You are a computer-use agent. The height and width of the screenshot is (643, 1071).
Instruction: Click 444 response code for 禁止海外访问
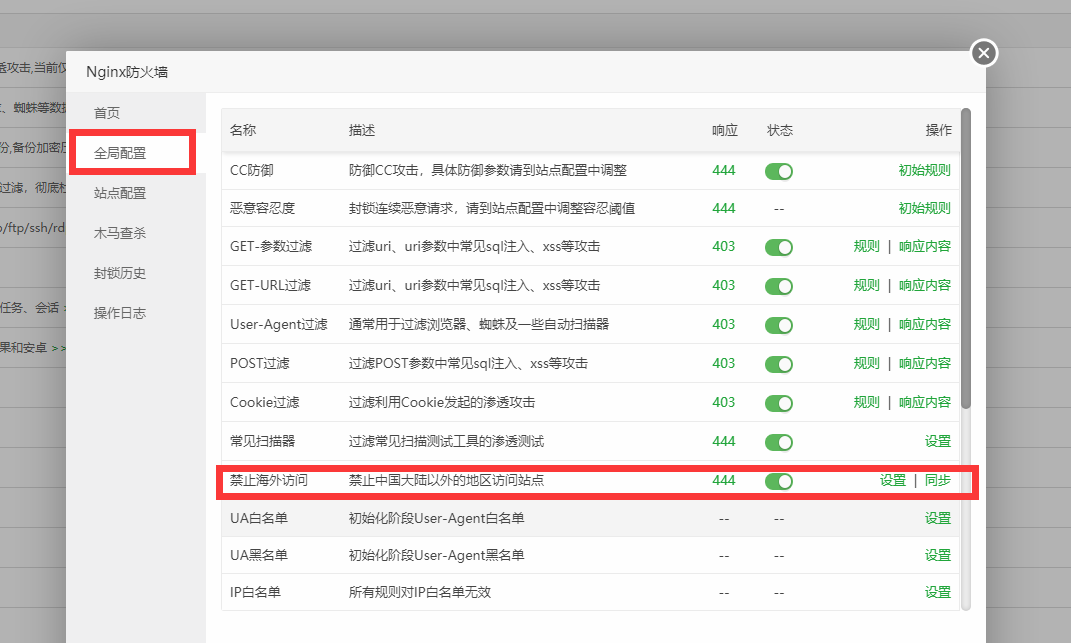coord(723,480)
